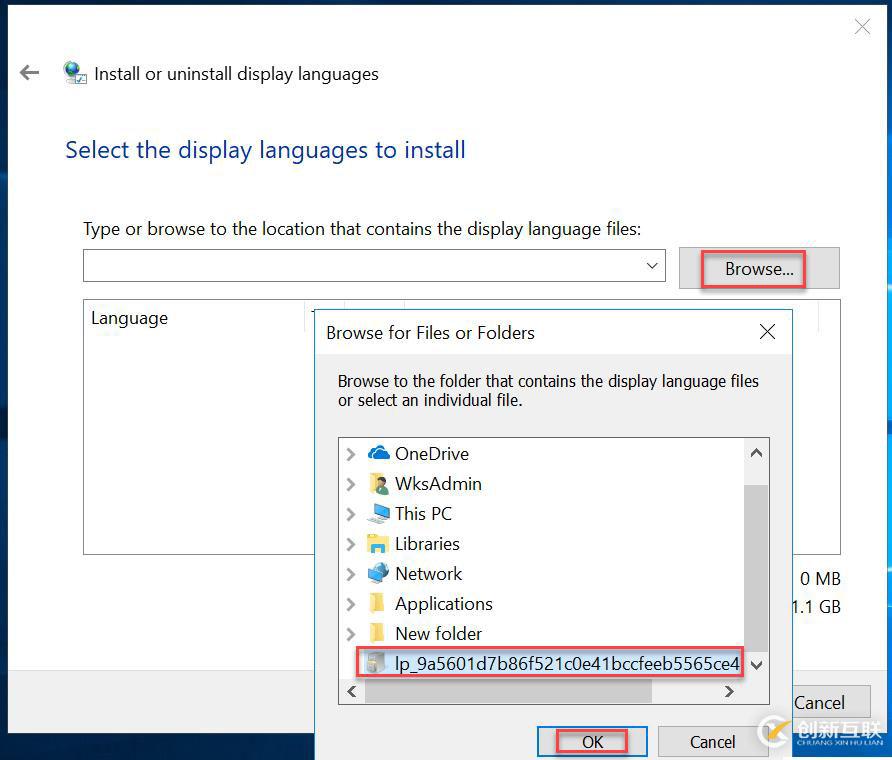Expand the This PC tree node

pos(352,513)
